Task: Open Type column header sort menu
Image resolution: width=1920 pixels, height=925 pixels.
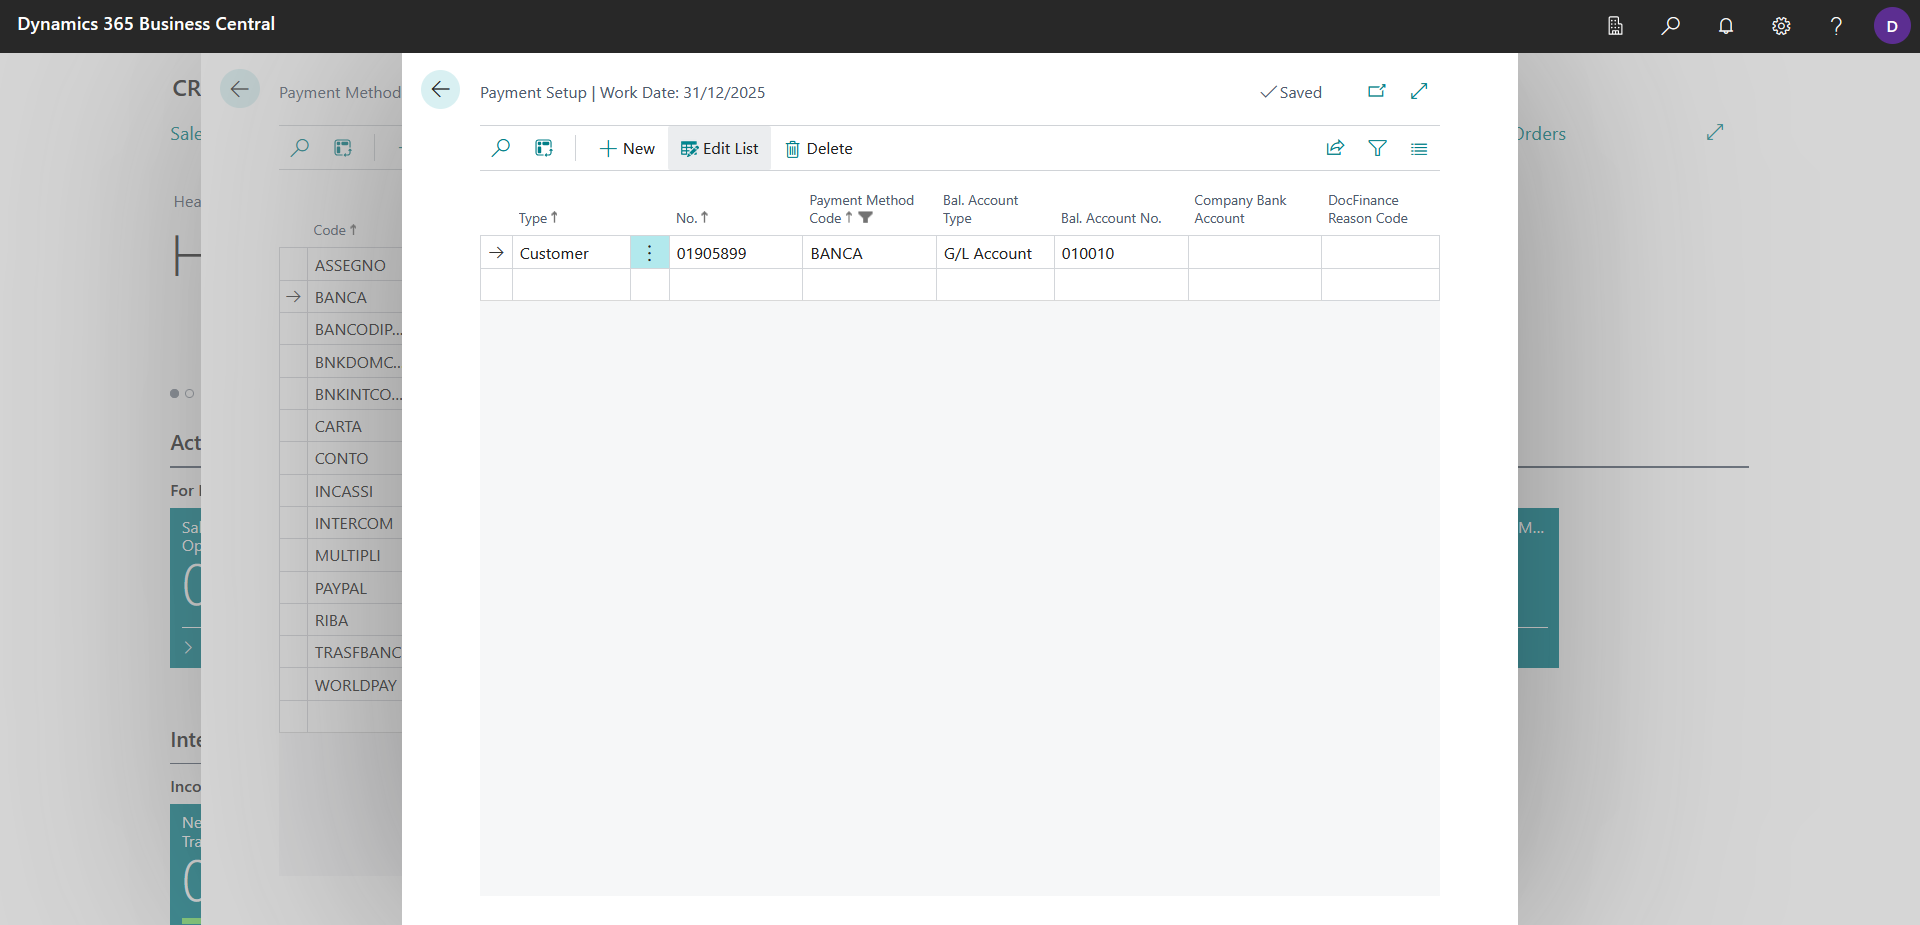Action: (538, 218)
